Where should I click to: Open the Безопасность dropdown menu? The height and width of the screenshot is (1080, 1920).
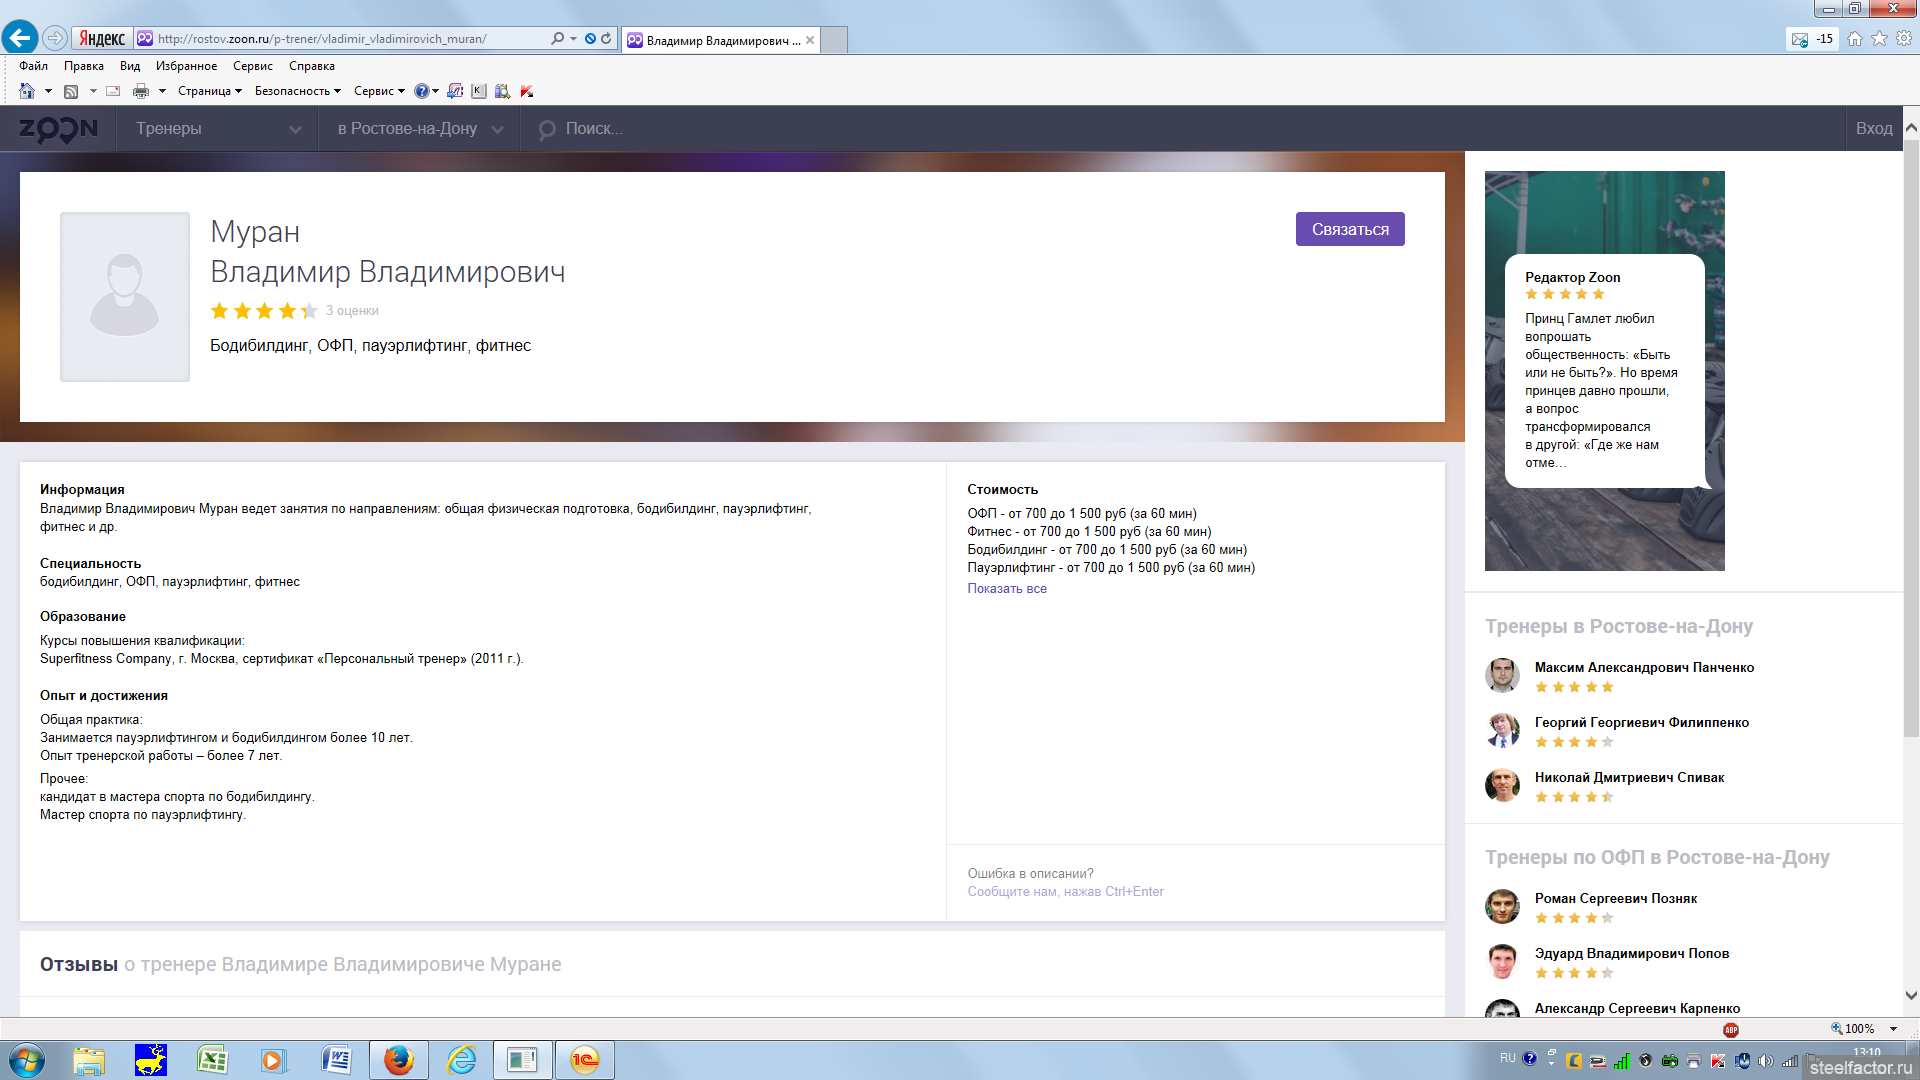pyautogui.click(x=298, y=91)
